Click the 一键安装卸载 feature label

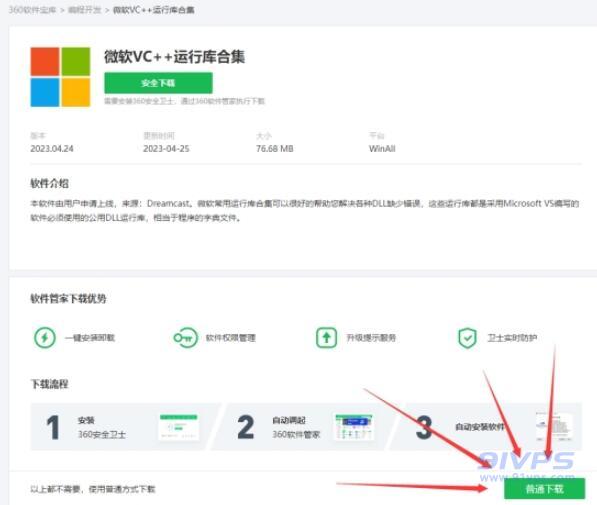click(x=90, y=338)
